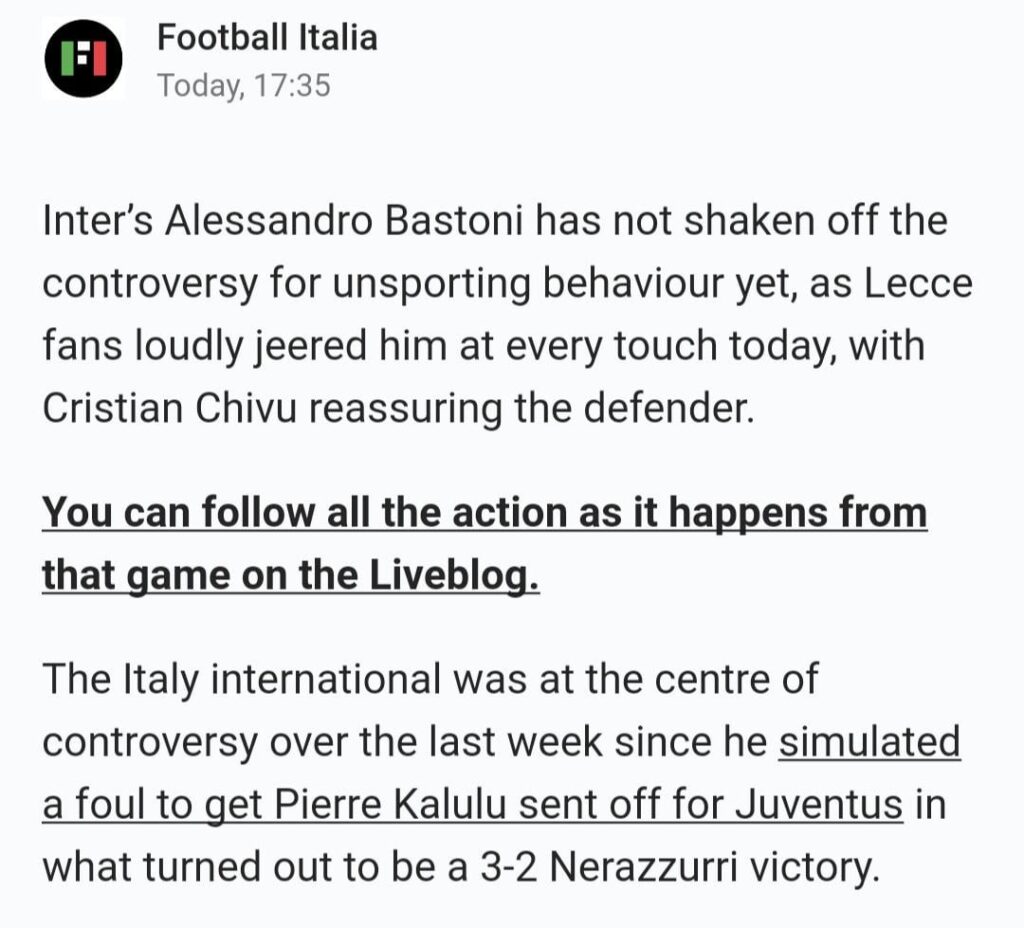Open the Football Italia sender name

[x=267, y=38]
